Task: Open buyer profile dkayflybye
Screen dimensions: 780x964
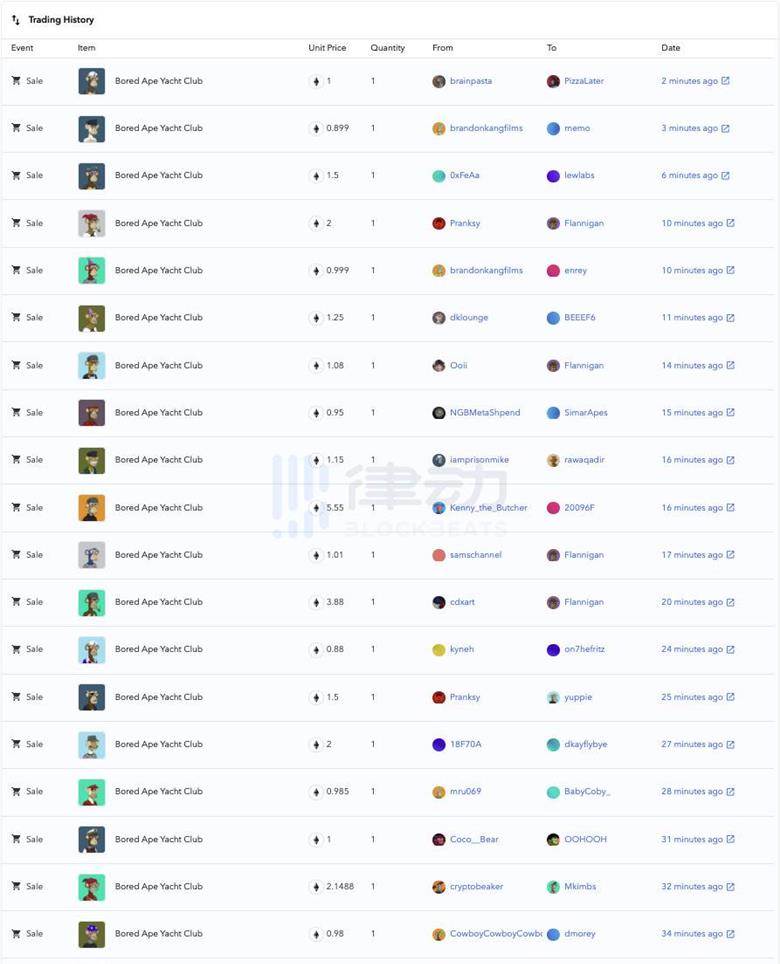Action: point(586,744)
